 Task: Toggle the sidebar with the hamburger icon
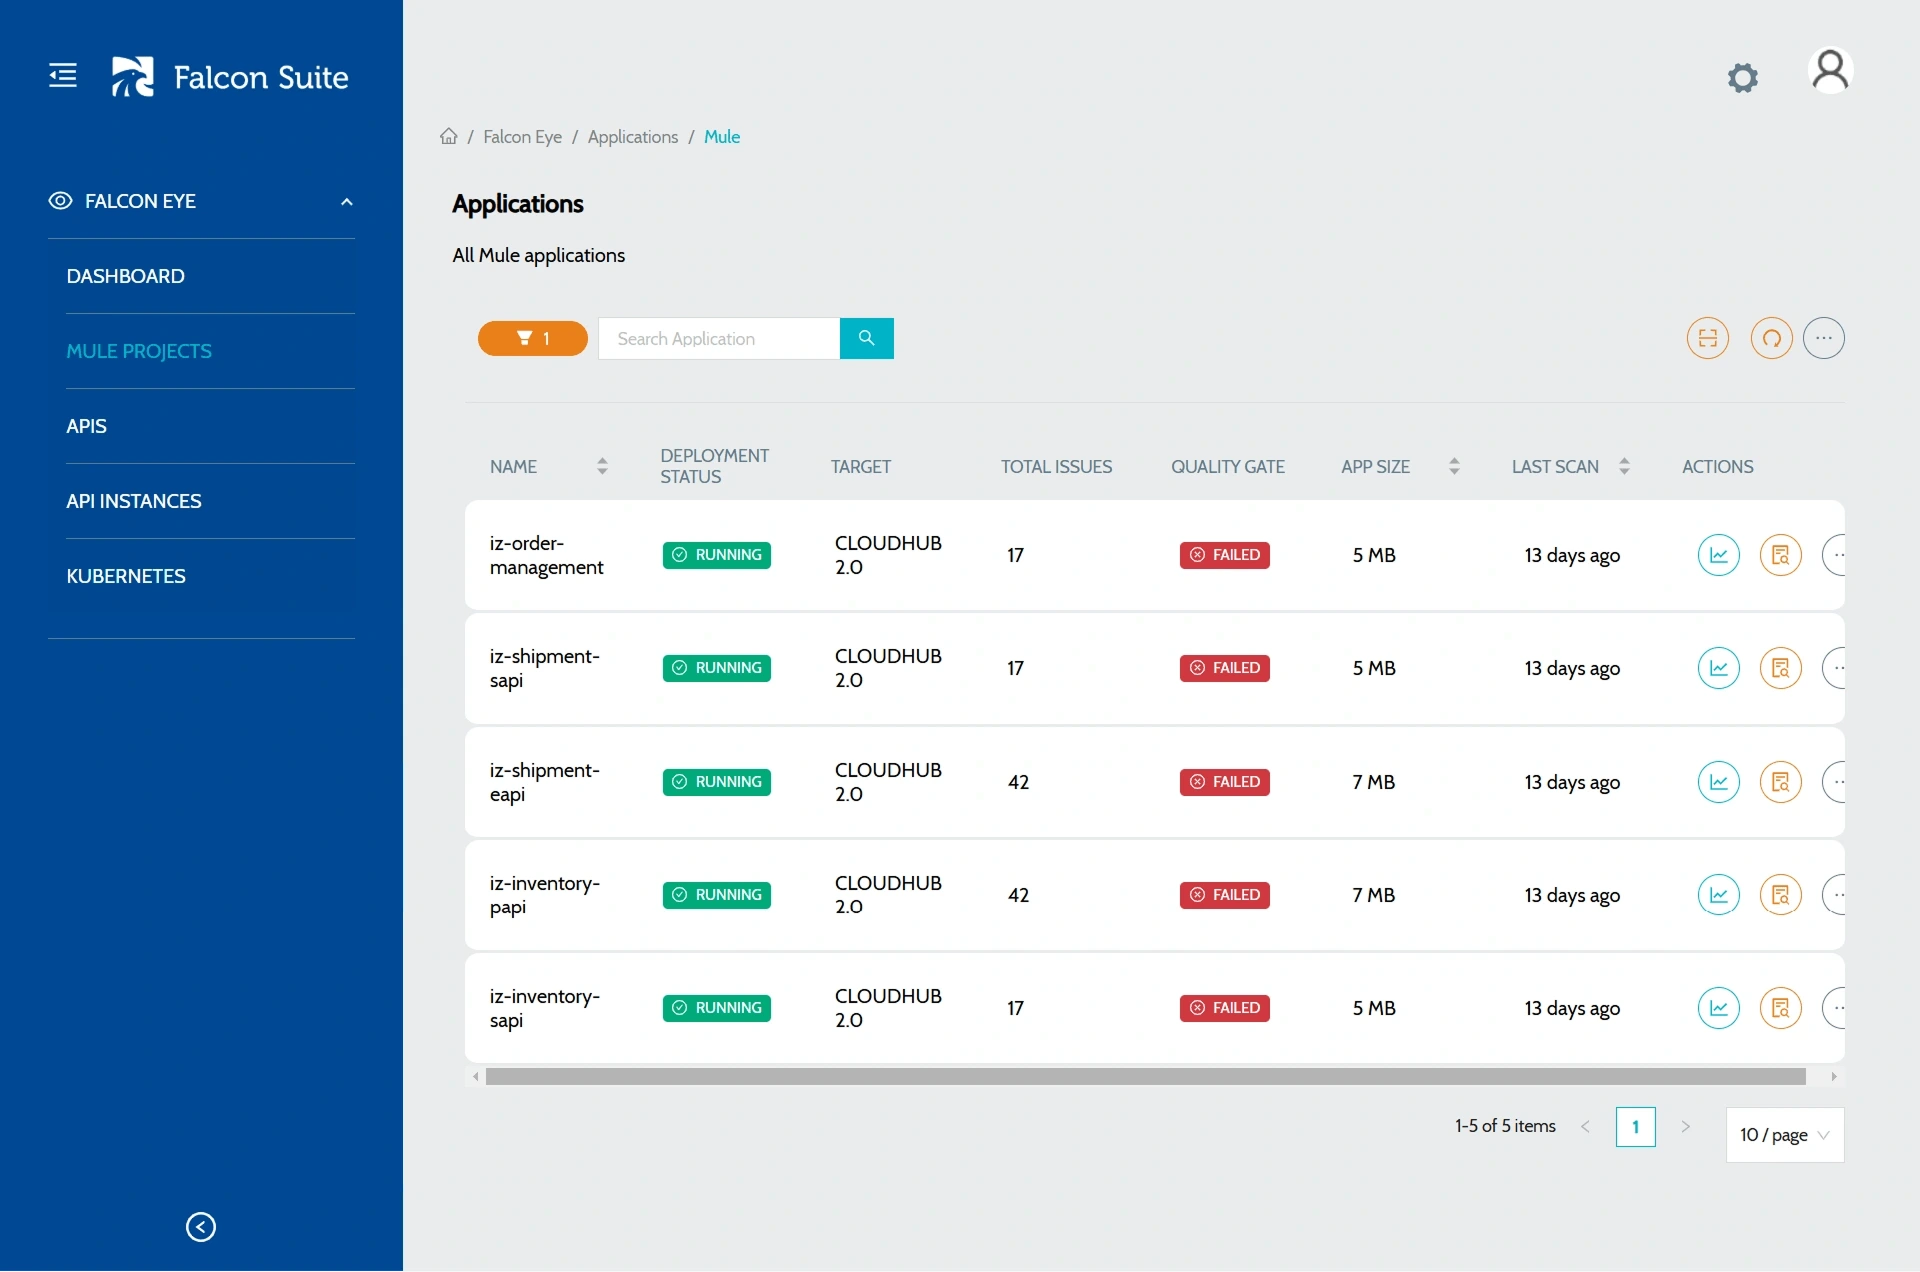(x=62, y=74)
